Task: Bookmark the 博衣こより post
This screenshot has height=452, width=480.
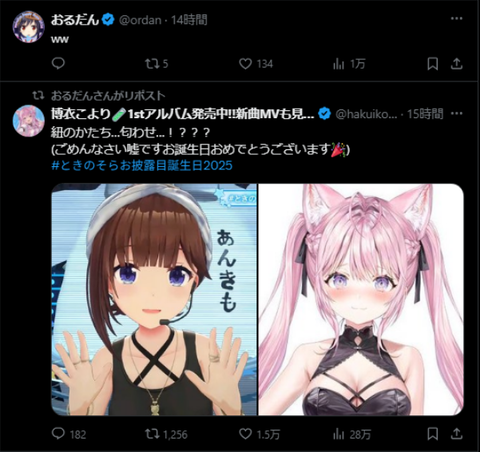Action: (432, 434)
